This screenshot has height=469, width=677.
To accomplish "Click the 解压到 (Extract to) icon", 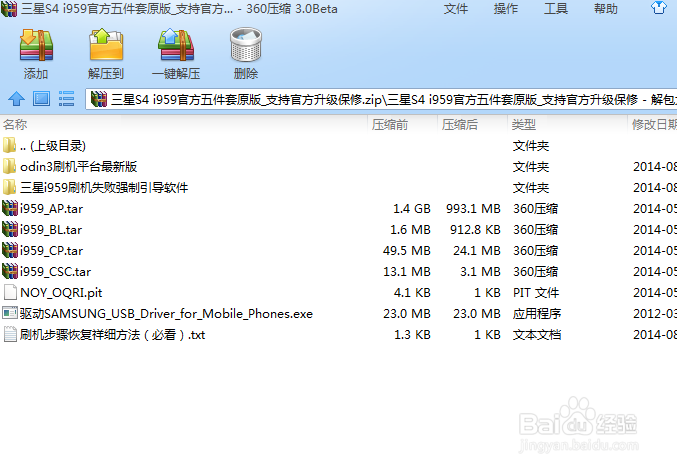I will pos(106,45).
